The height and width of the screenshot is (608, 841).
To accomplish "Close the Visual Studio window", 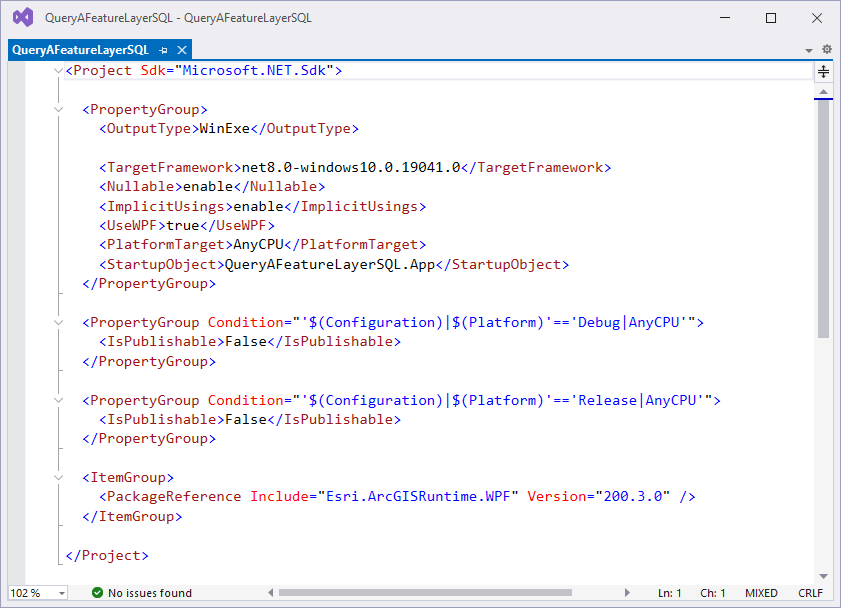I will tap(817, 18).
